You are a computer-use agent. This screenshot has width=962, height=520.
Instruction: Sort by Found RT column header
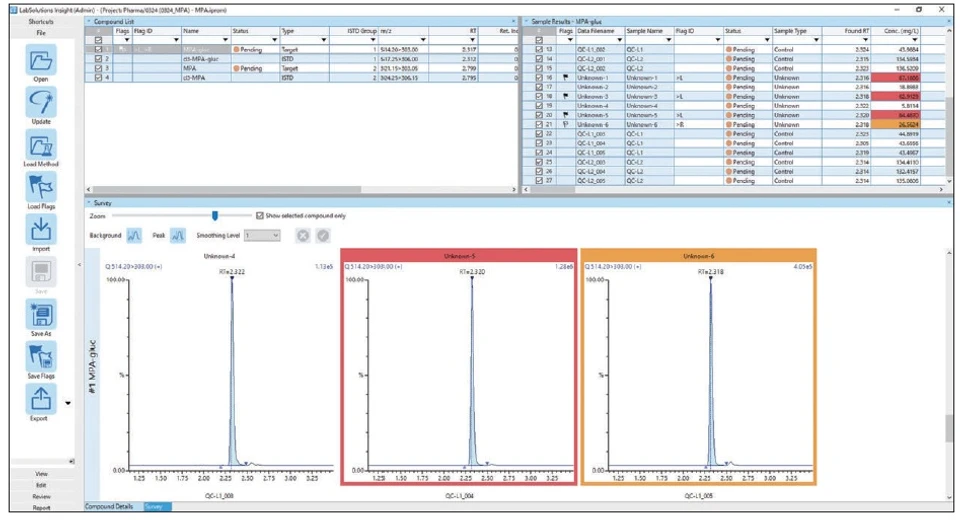[847, 31]
